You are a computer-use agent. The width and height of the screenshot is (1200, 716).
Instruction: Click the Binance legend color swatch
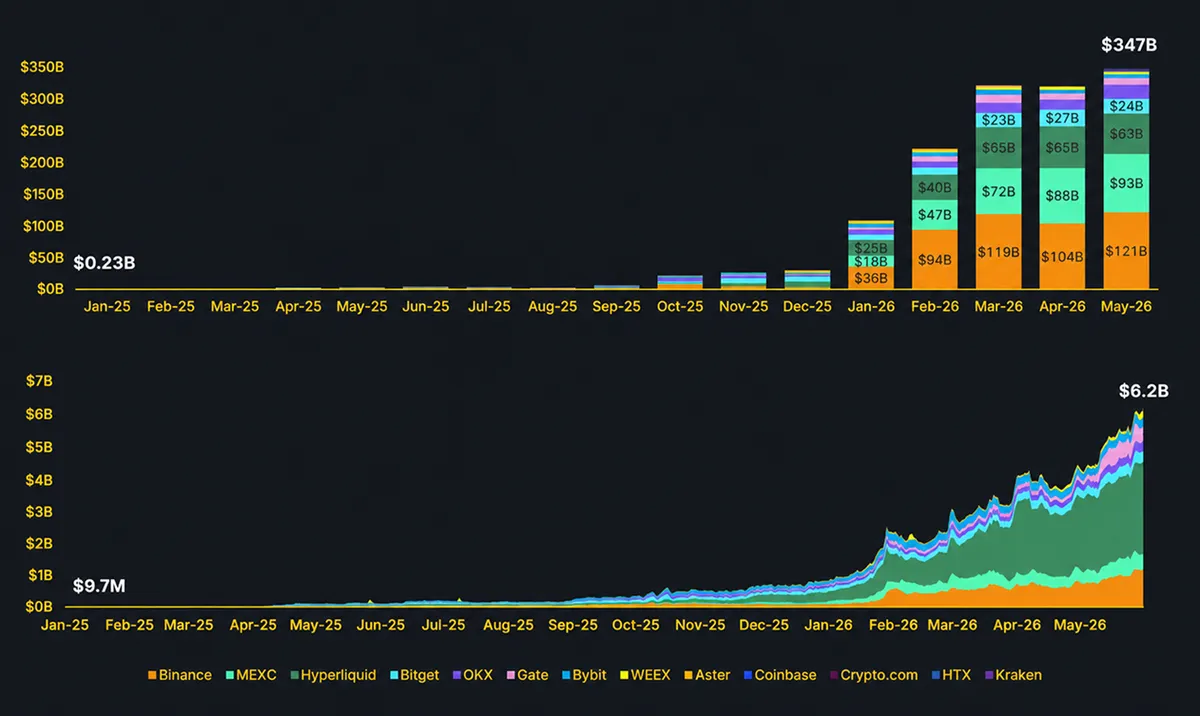[x=152, y=675]
